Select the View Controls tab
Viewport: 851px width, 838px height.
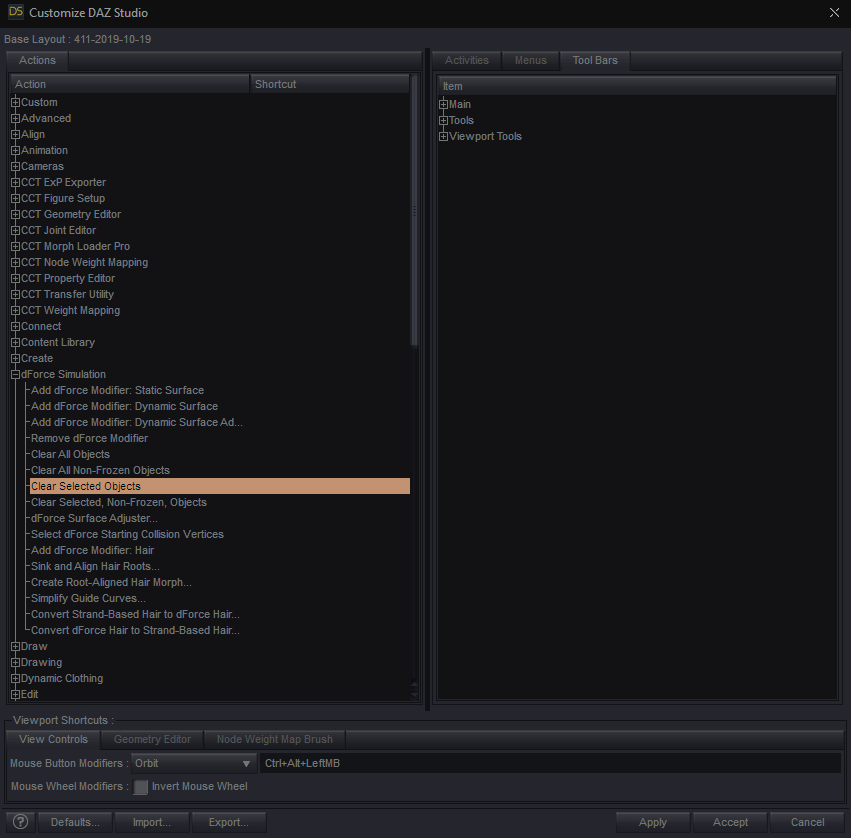tap(53, 739)
